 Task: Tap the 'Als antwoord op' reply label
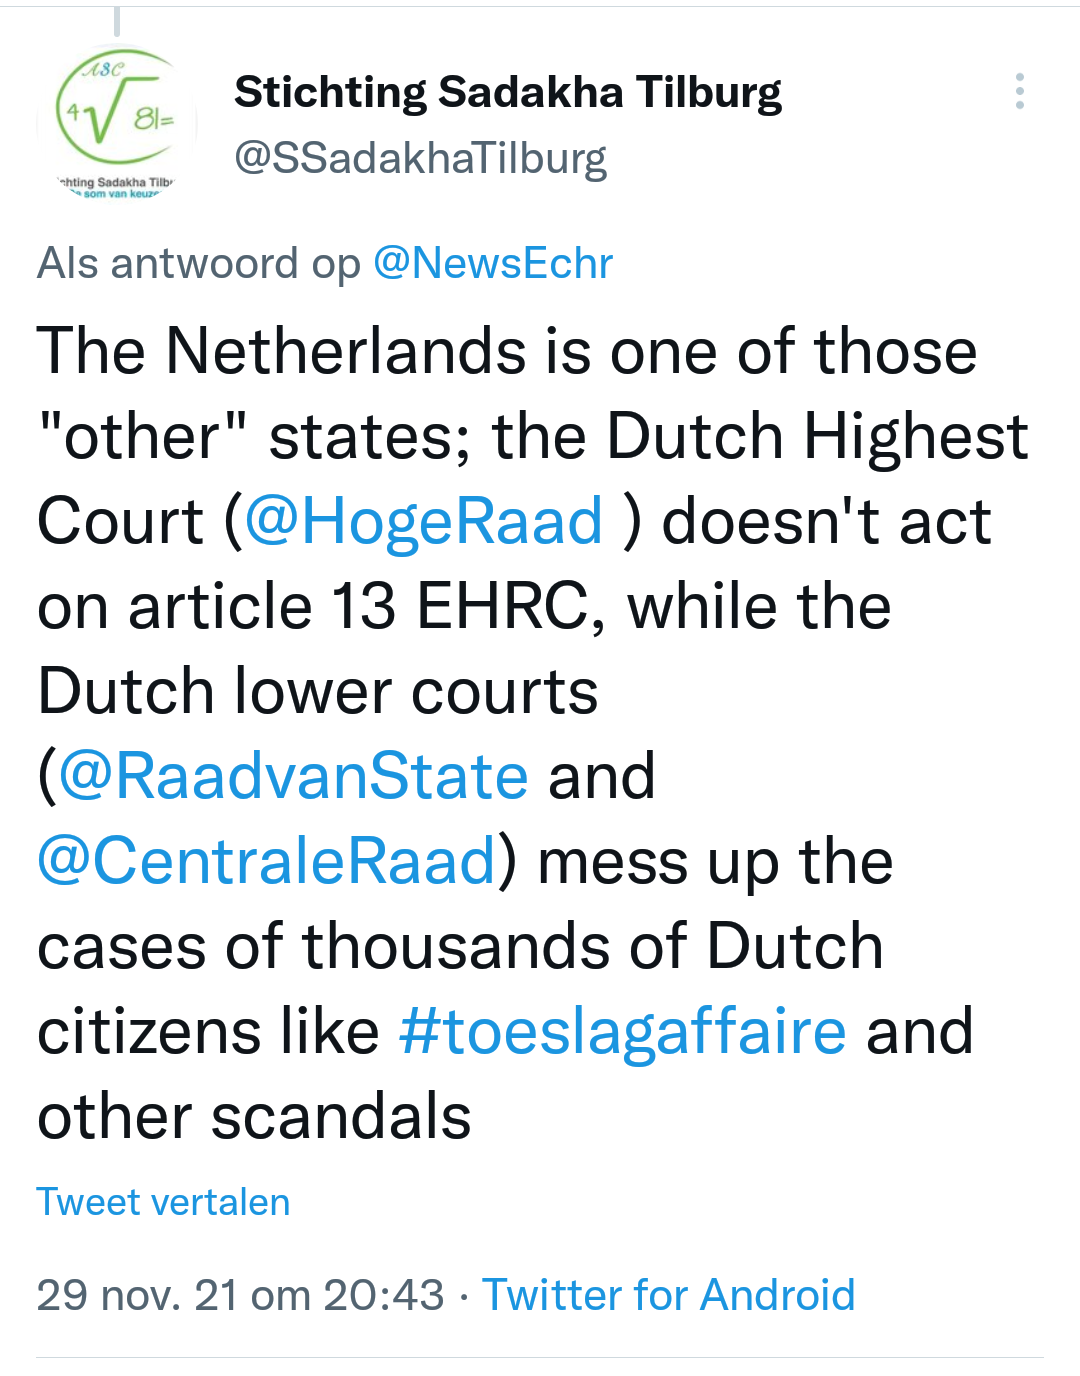point(198,264)
